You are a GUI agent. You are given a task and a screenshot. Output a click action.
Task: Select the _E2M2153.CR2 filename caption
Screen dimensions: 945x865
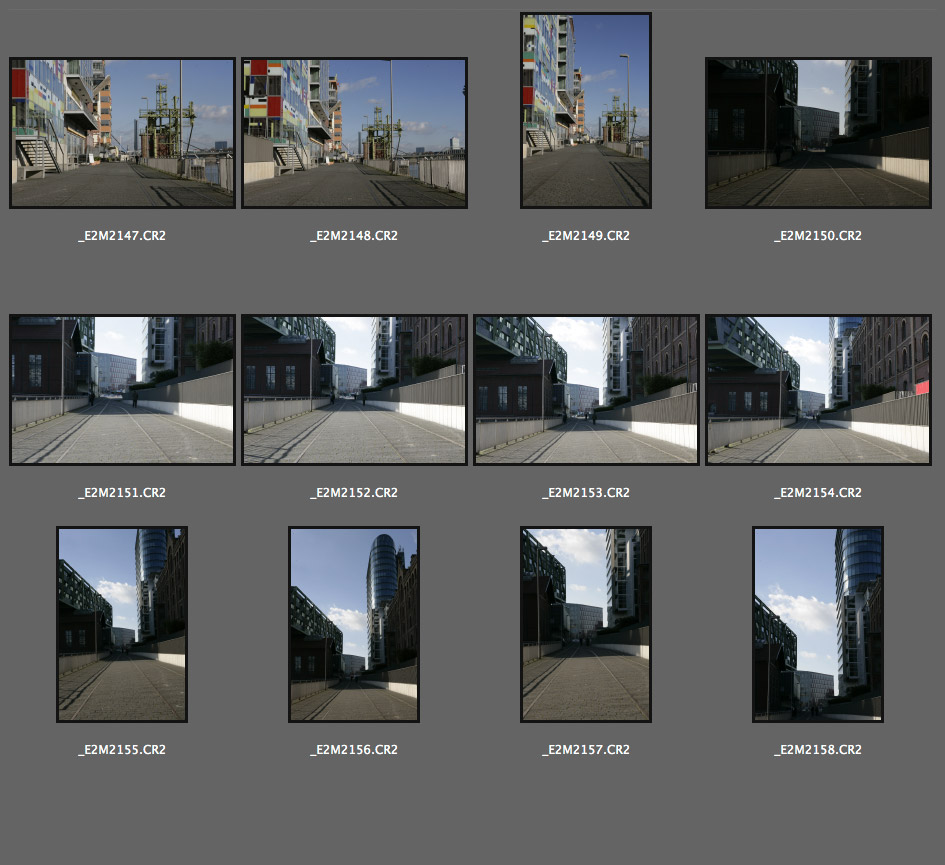click(x=586, y=493)
